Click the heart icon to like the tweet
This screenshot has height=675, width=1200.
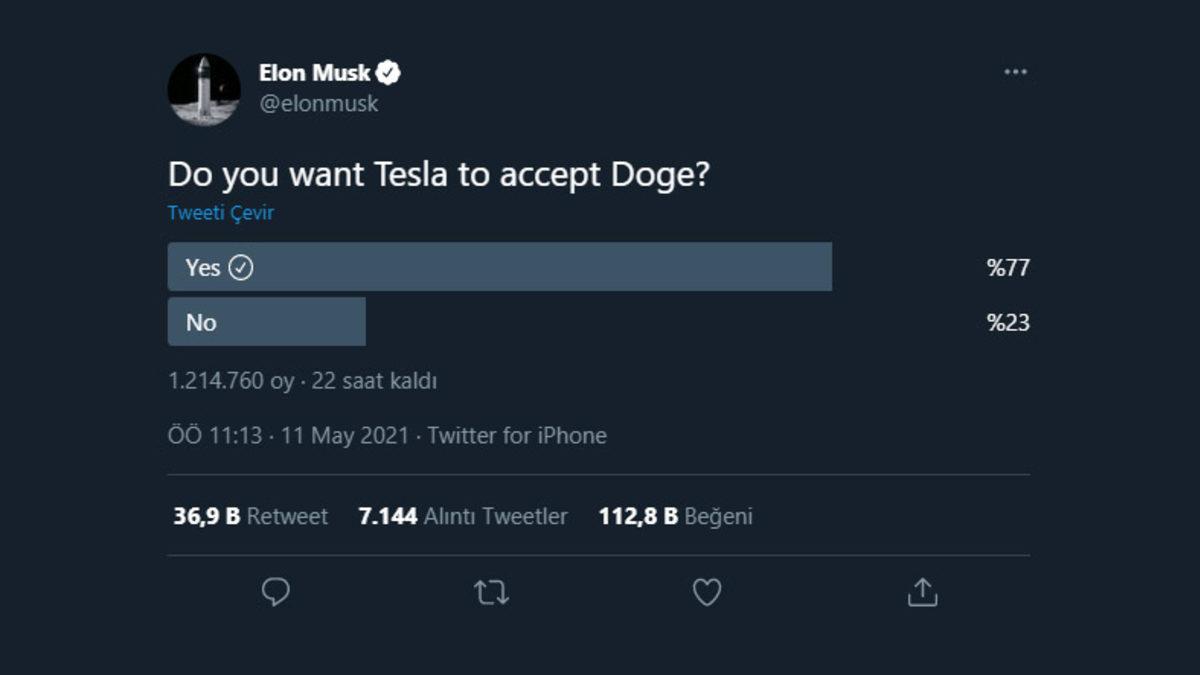click(x=706, y=593)
